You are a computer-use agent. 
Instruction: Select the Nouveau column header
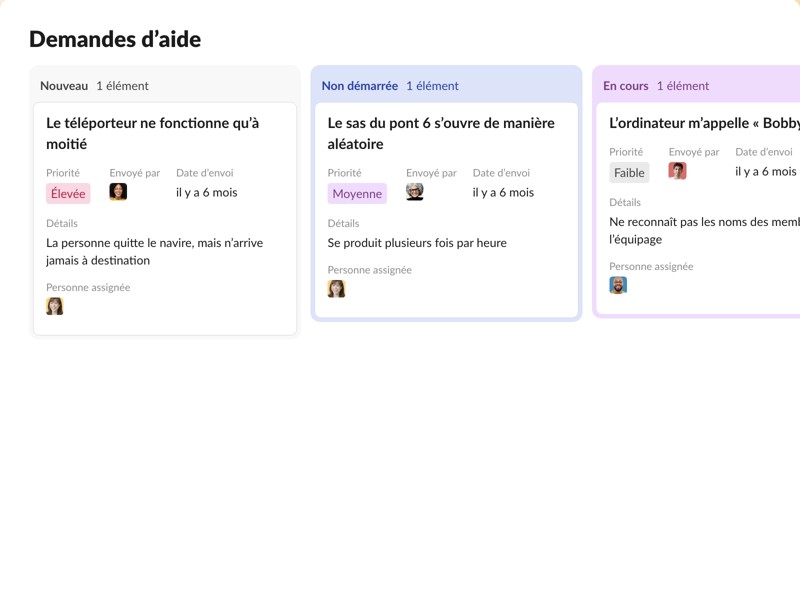tap(64, 86)
